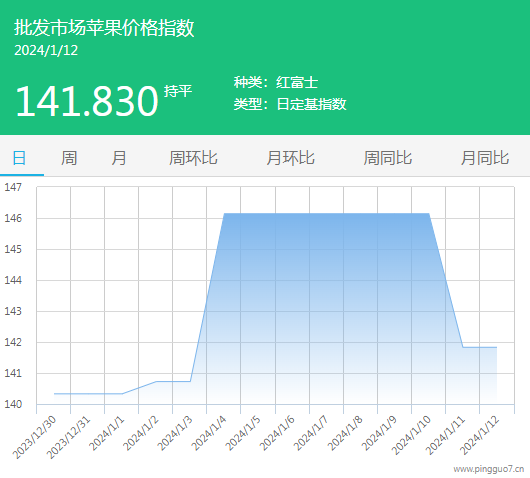530x478 pixels.
Task: Click the 持平 status label
Action: coord(178,91)
